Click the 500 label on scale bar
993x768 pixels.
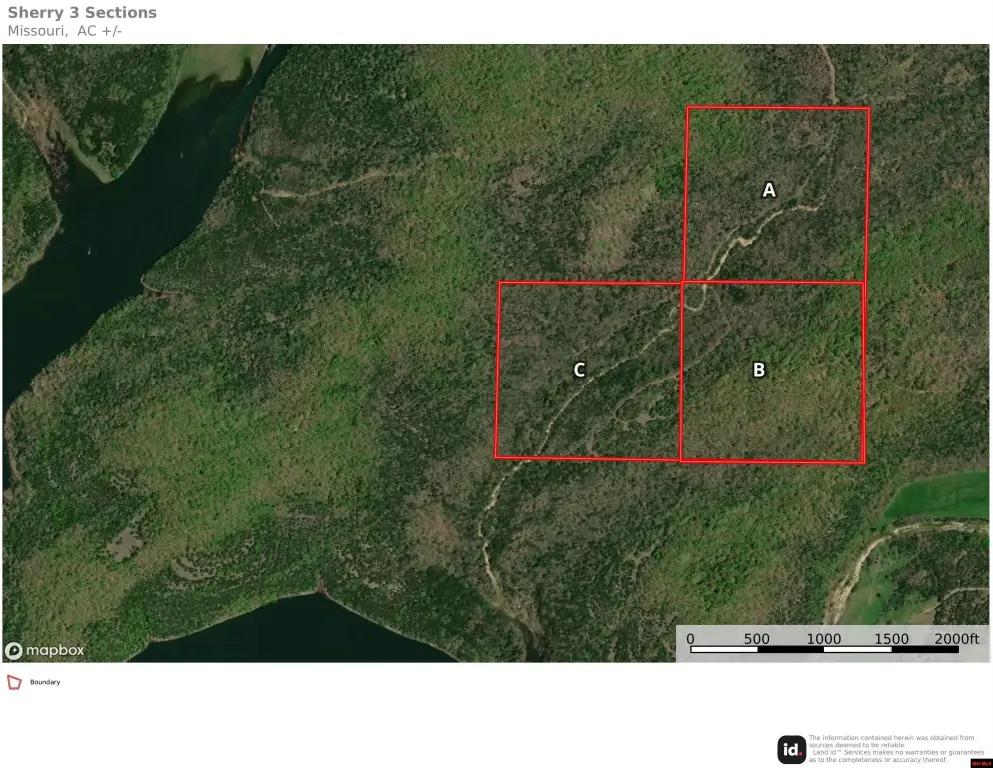point(757,639)
